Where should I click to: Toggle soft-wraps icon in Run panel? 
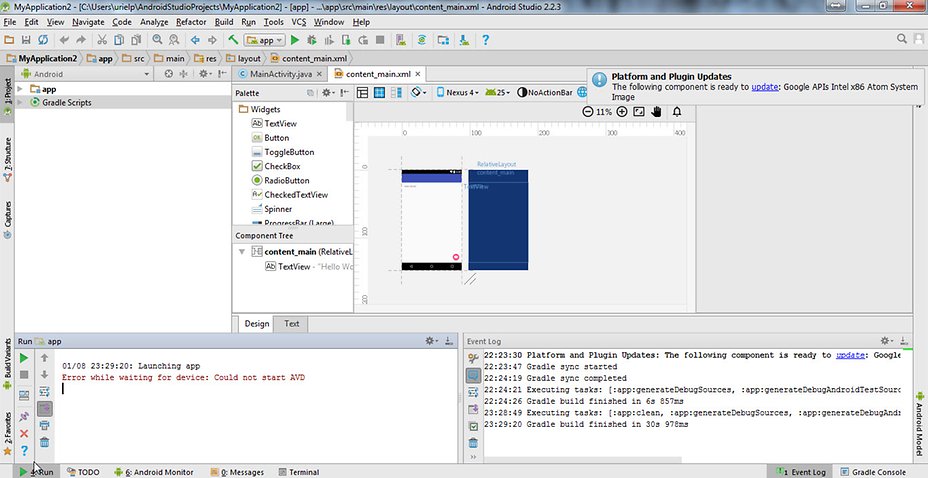click(x=44, y=391)
